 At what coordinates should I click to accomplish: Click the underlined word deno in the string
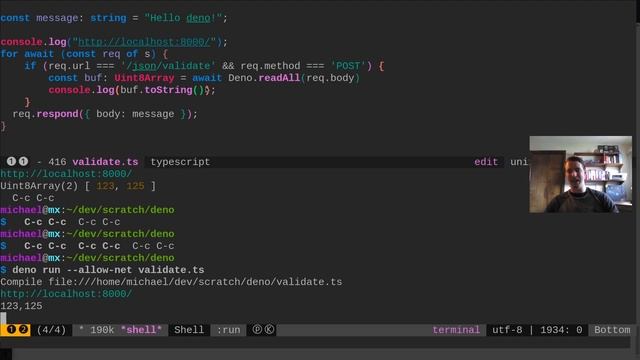(198, 18)
